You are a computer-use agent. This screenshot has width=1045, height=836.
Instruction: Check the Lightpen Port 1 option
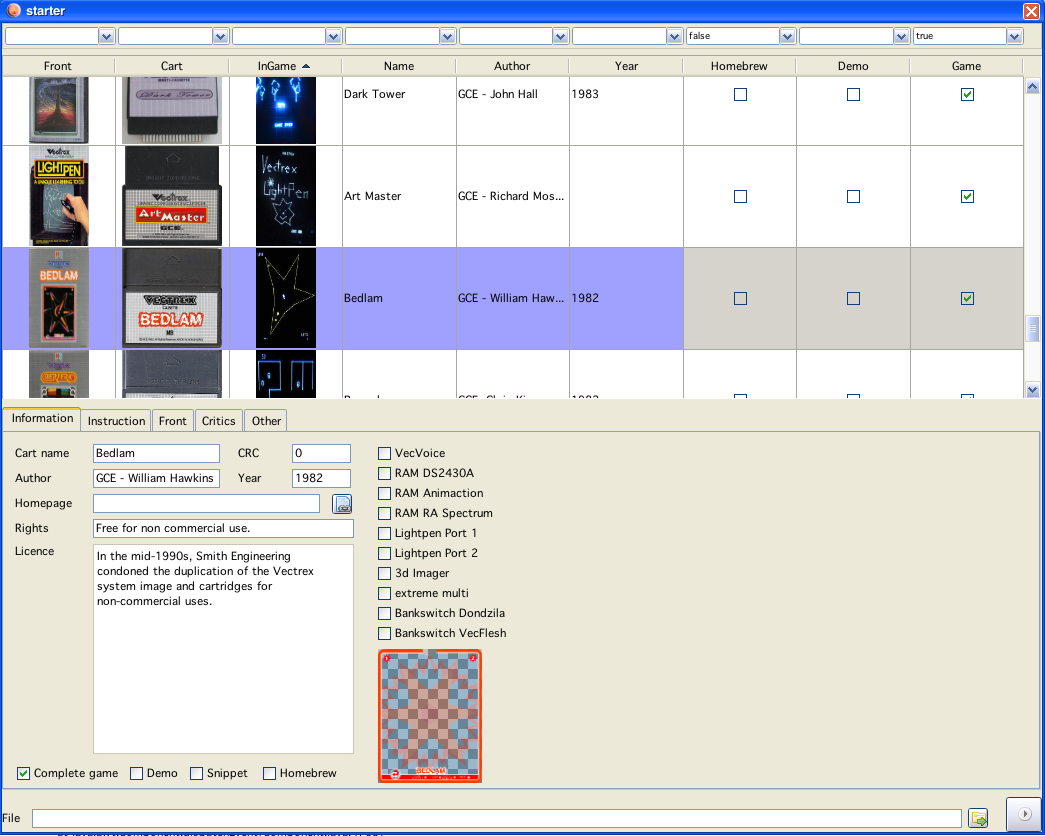coord(385,533)
